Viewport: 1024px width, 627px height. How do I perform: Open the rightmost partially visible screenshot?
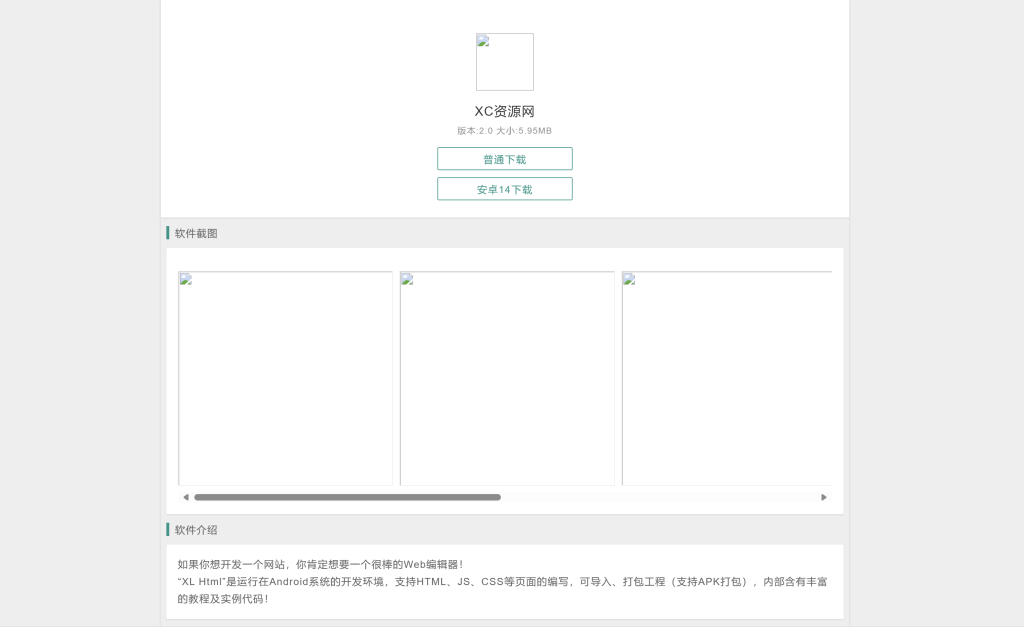727,378
